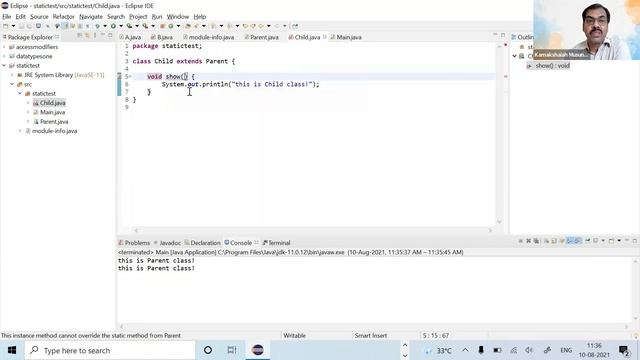This screenshot has height=360, width=640.
Task: Click the Save All toolbar icon
Action: (x=29, y=26)
